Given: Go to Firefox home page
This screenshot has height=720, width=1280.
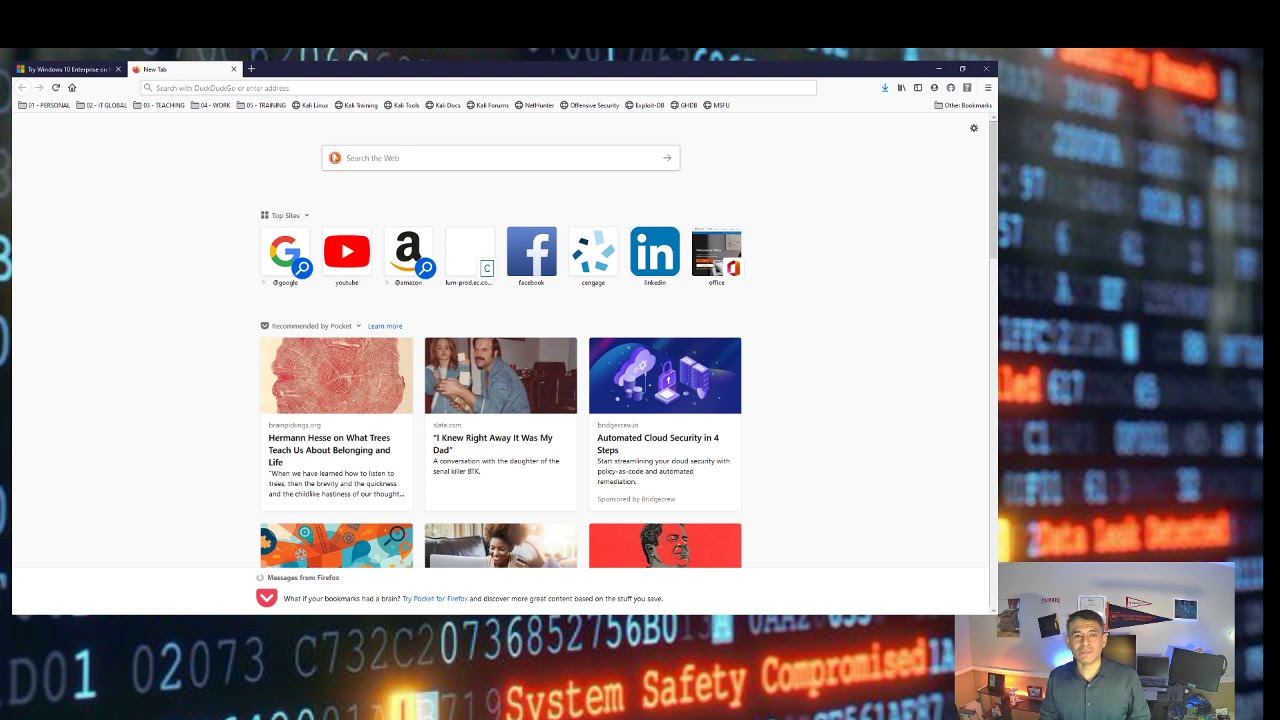Looking at the screenshot, I should [x=72, y=88].
